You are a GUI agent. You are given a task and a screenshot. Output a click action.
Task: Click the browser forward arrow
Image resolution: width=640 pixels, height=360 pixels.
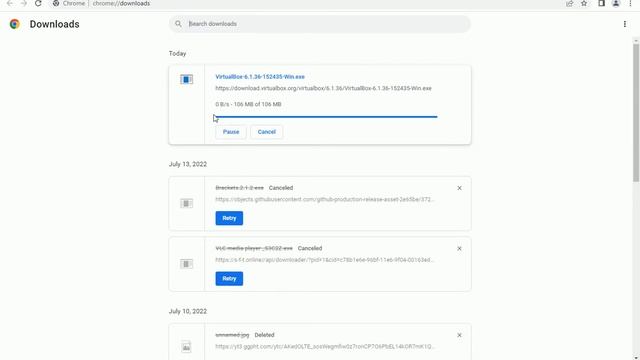pos(24,3)
